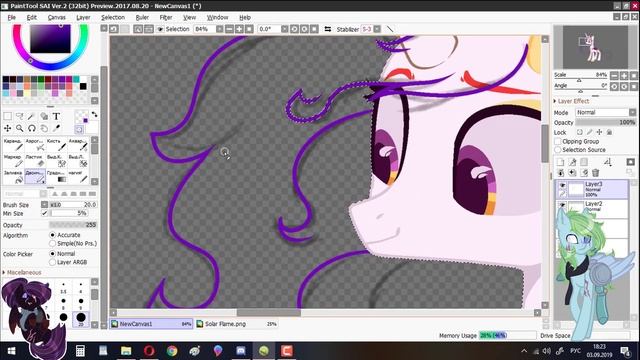Open the Layer menu

pos(83,18)
